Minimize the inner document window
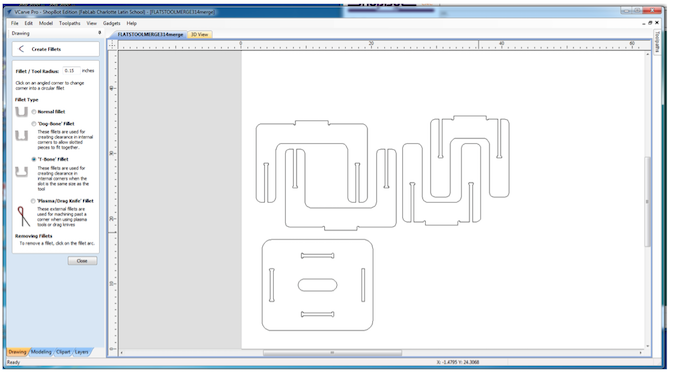 [643, 23]
